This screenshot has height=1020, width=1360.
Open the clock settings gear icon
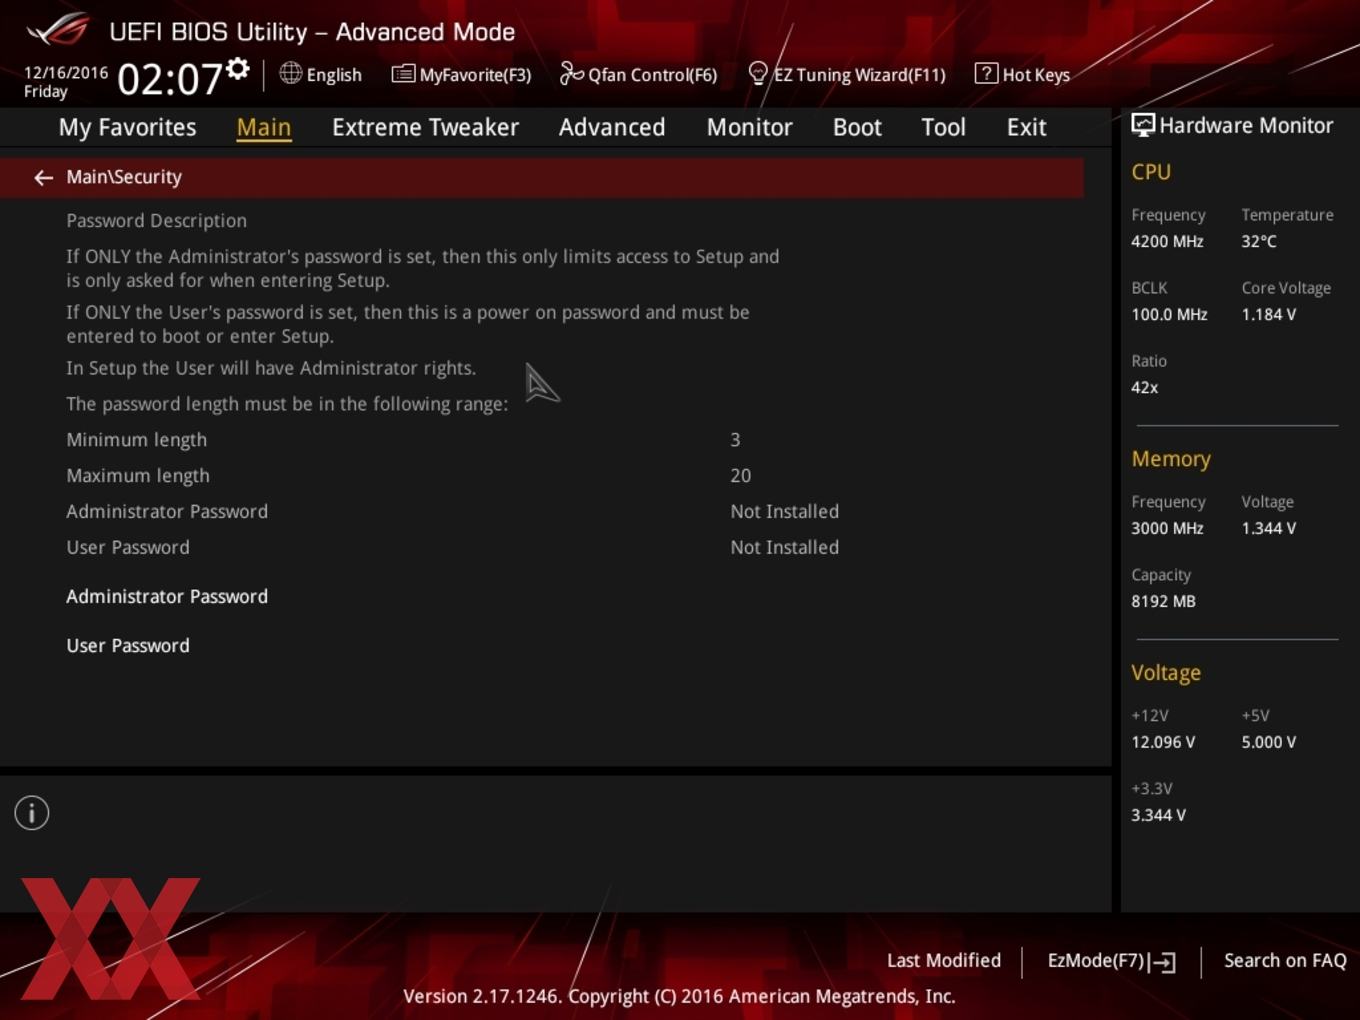click(x=238, y=68)
